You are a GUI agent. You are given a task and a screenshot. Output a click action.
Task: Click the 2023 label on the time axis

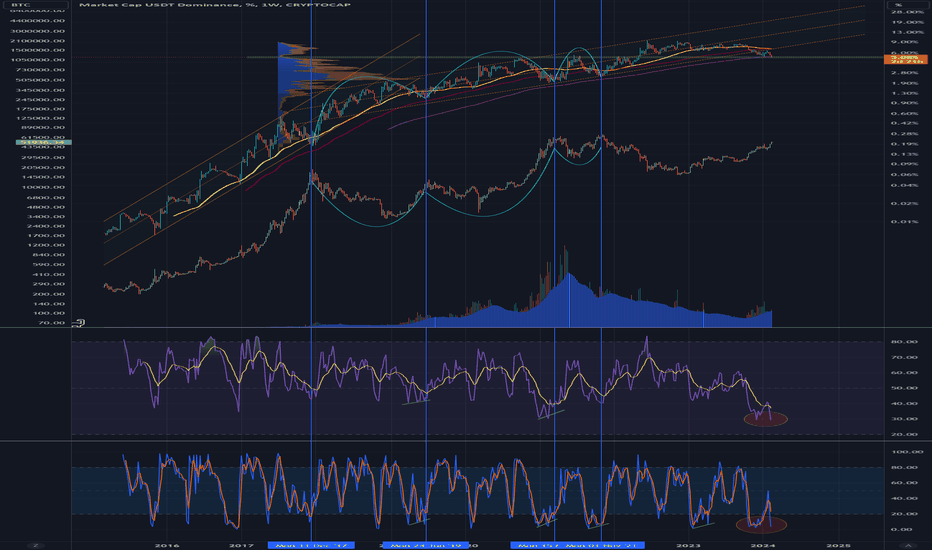pyautogui.click(x=688, y=545)
